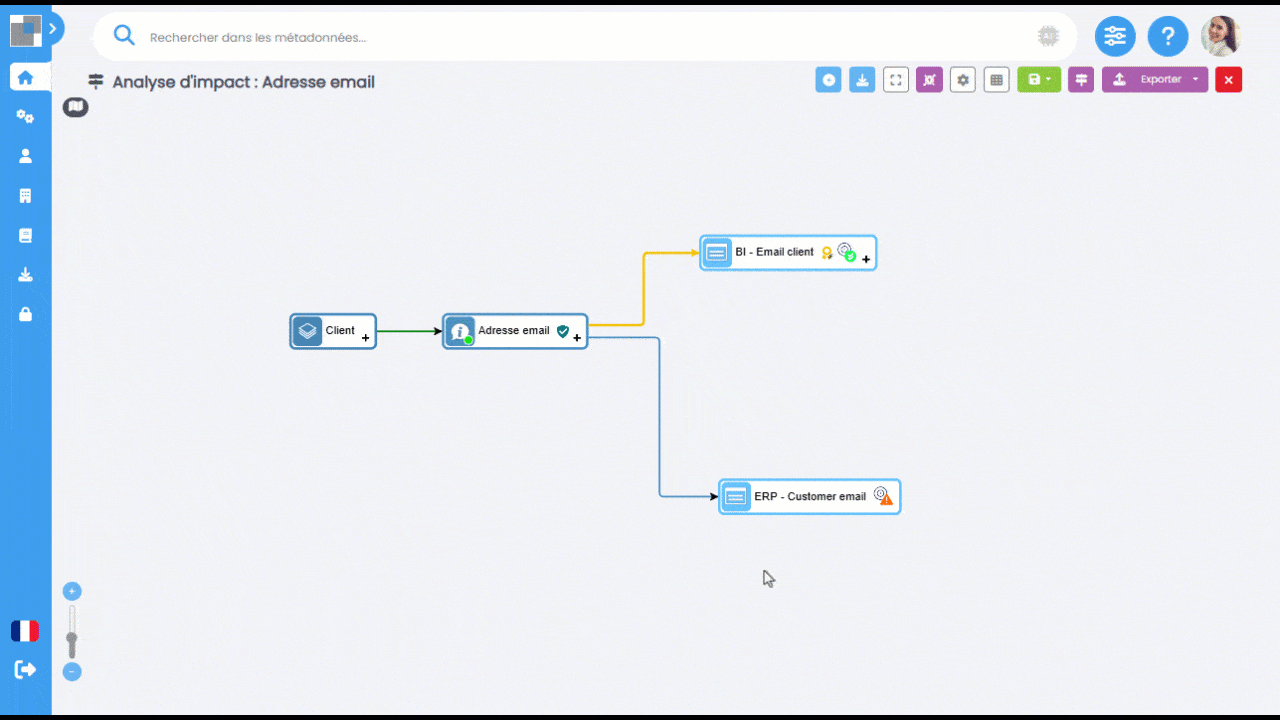
Task: Open the book glossary sidebar icon
Action: click(25, 235)
